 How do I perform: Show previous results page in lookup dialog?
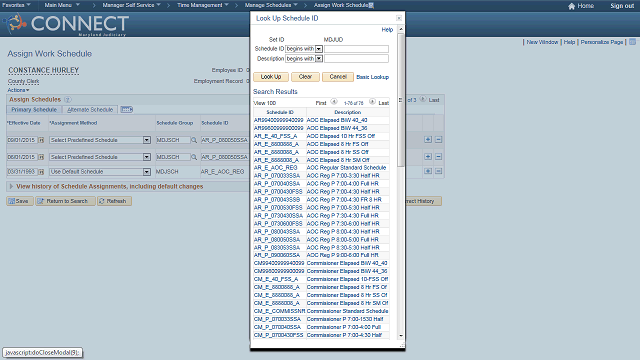tap(334, 102)
